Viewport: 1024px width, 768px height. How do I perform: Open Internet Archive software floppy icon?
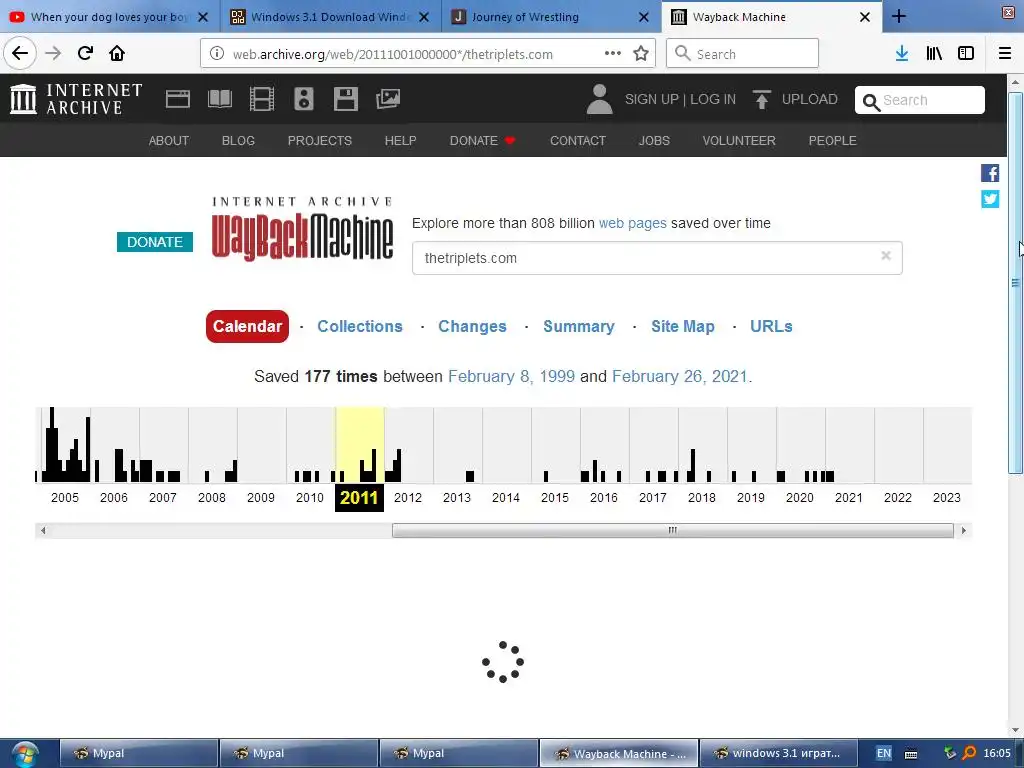[345, 99]
